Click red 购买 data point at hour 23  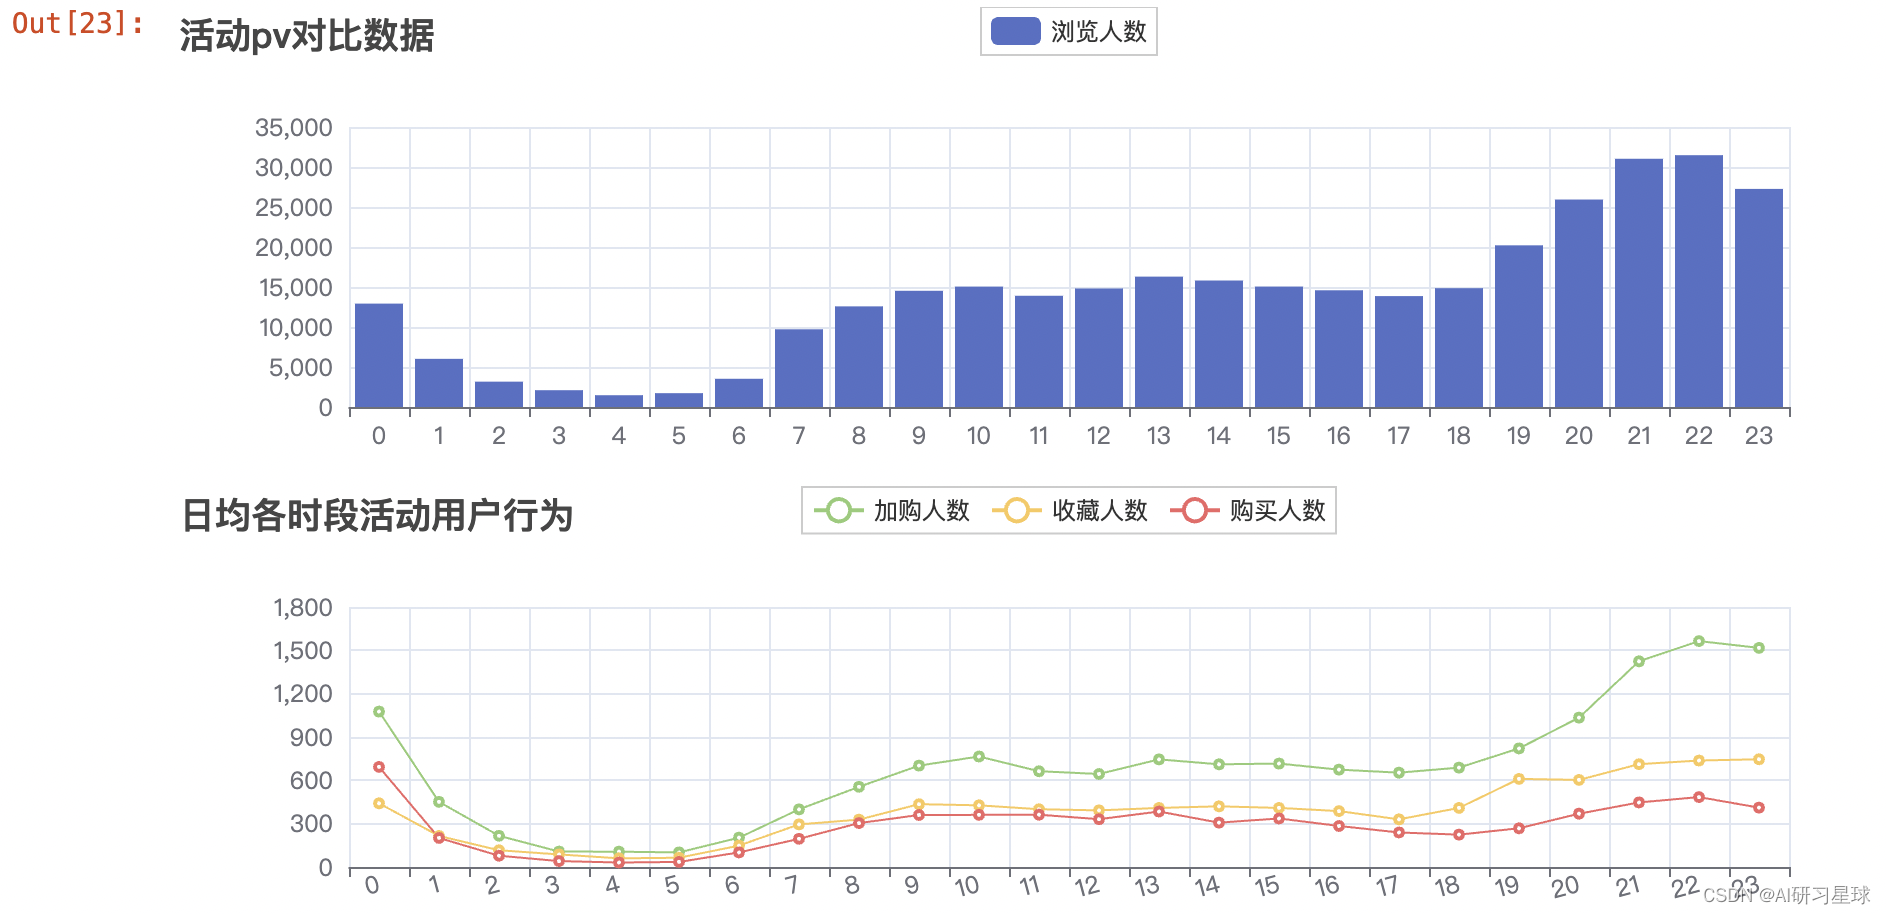pyautogui.click(x=1759, y=807)
